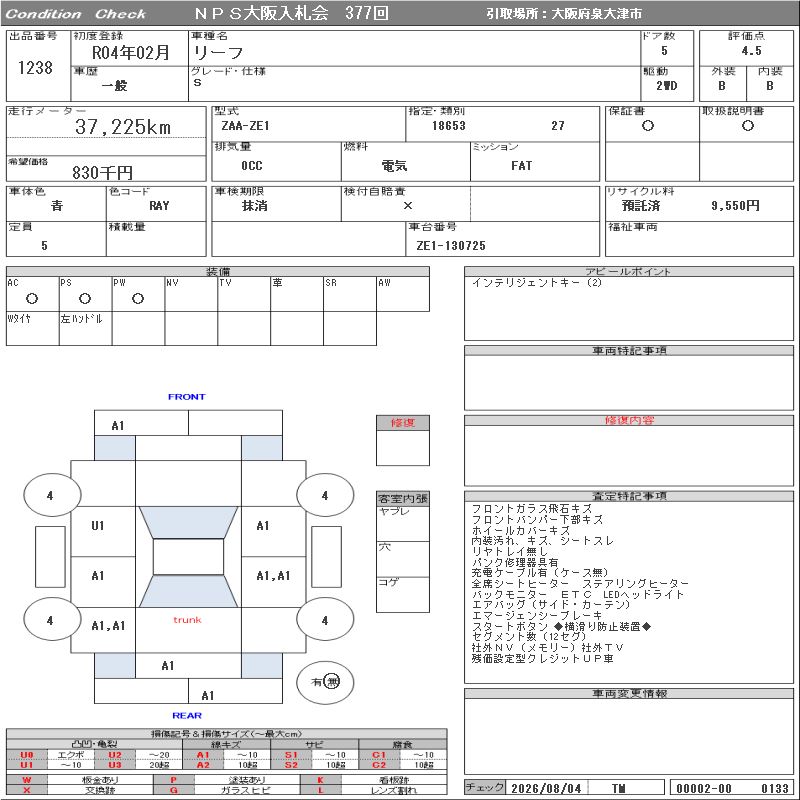Click the chassis number ZE1-130725

[451, 246]
